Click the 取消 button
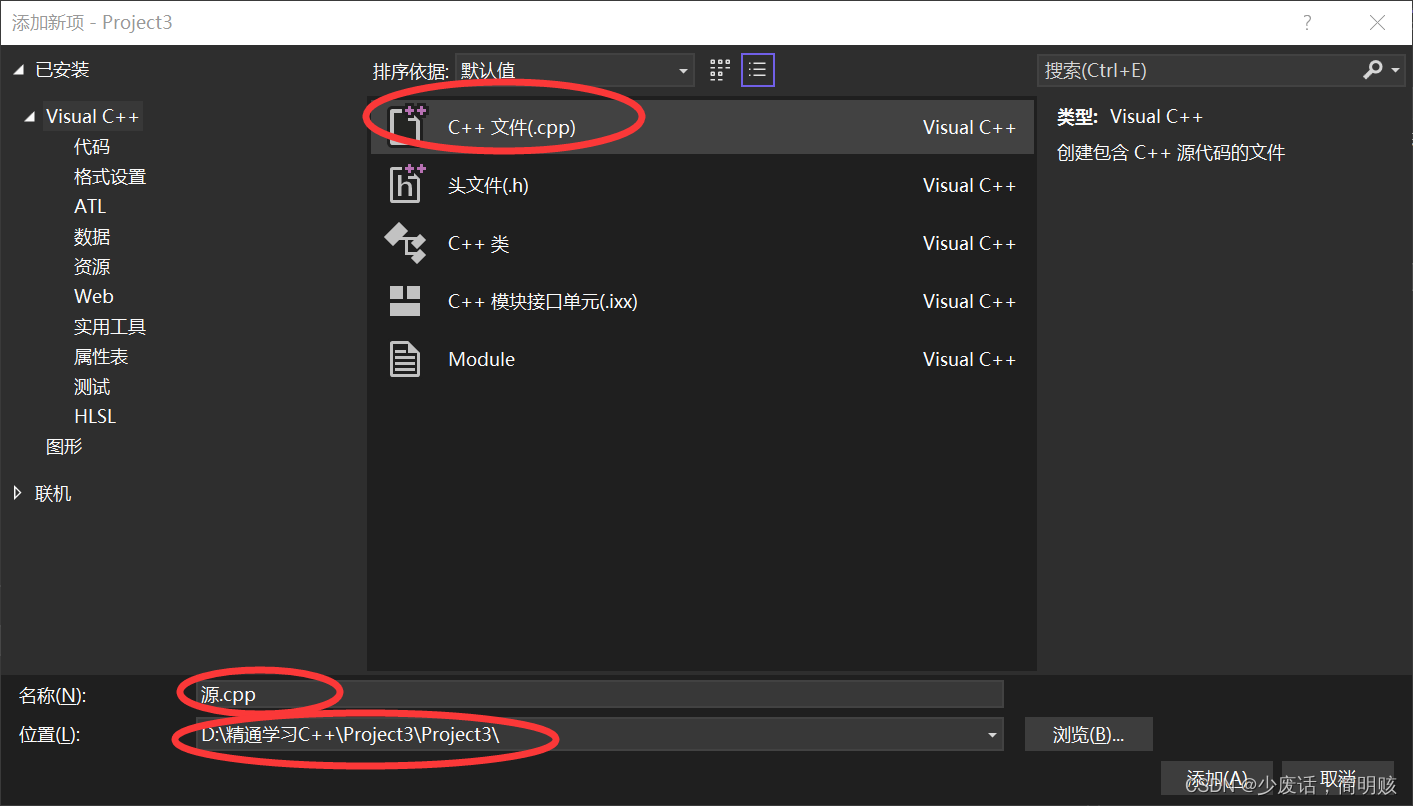The height and width of the screenshot is (806, 1413). (x=1337, y=779)
